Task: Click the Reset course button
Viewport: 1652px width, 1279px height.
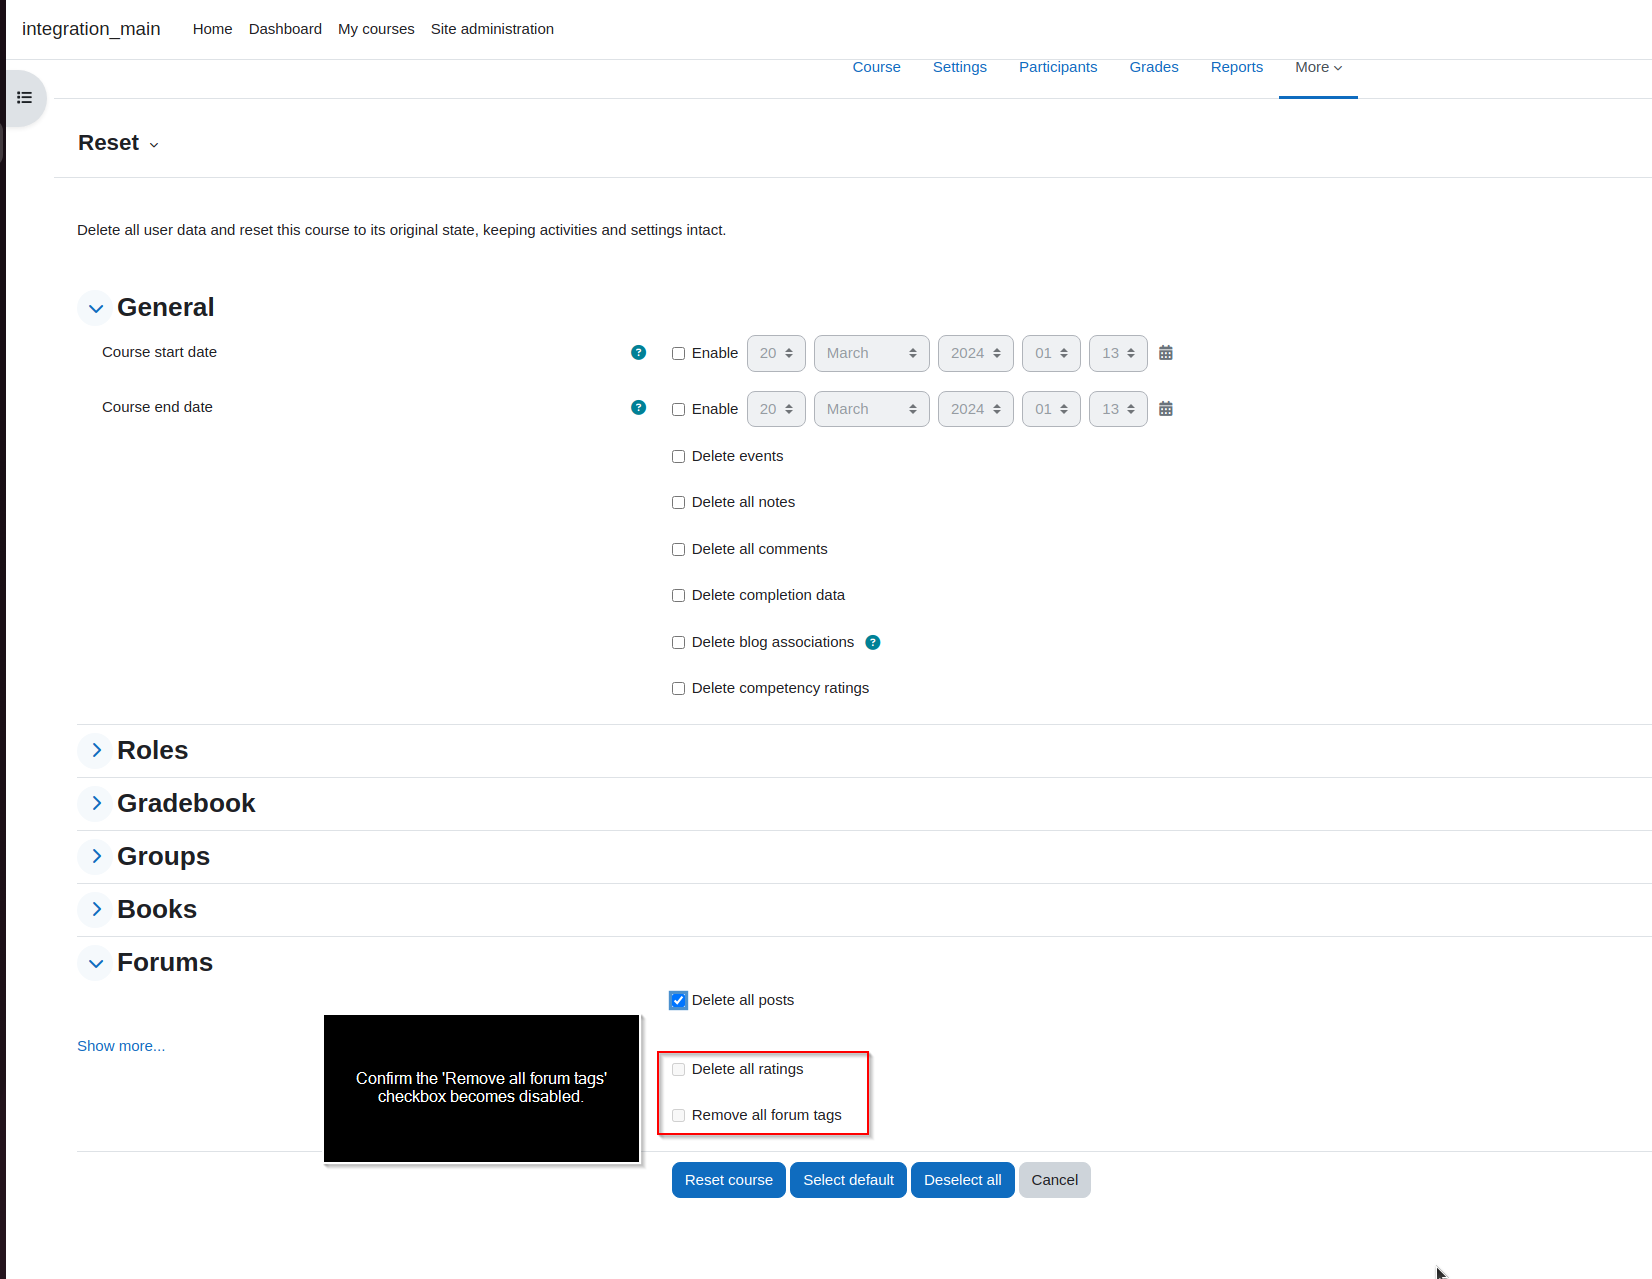Action: tap(729, 1180)
